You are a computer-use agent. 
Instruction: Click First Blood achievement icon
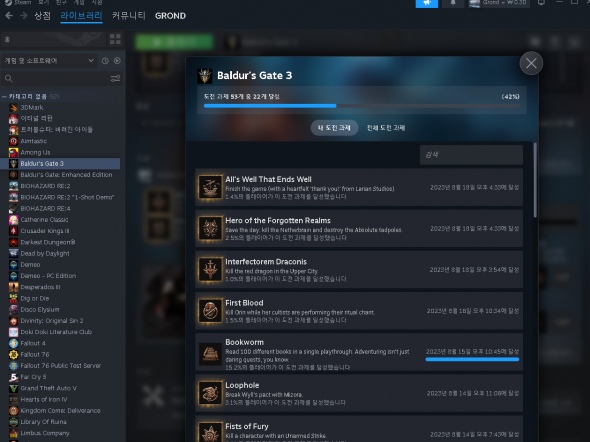[210, 311]
